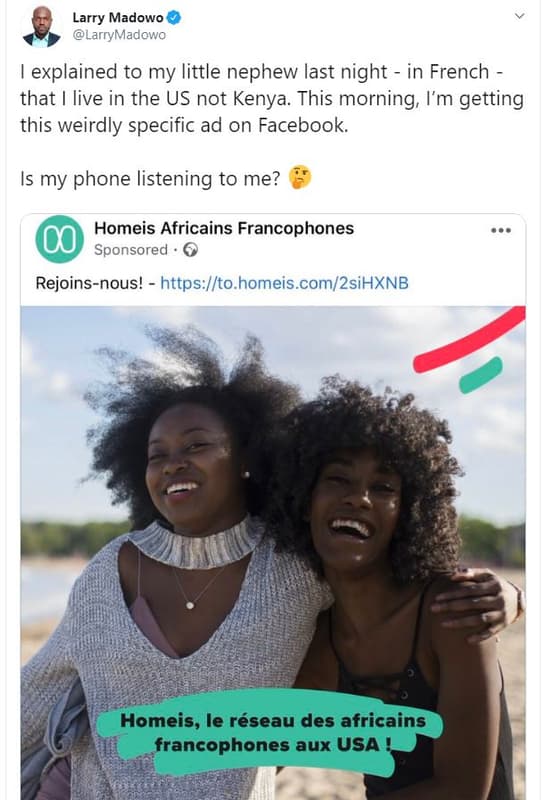This screenshot has width=547, height=800.
Task: Open the ad photo of two women
Action: pos(273,553)
